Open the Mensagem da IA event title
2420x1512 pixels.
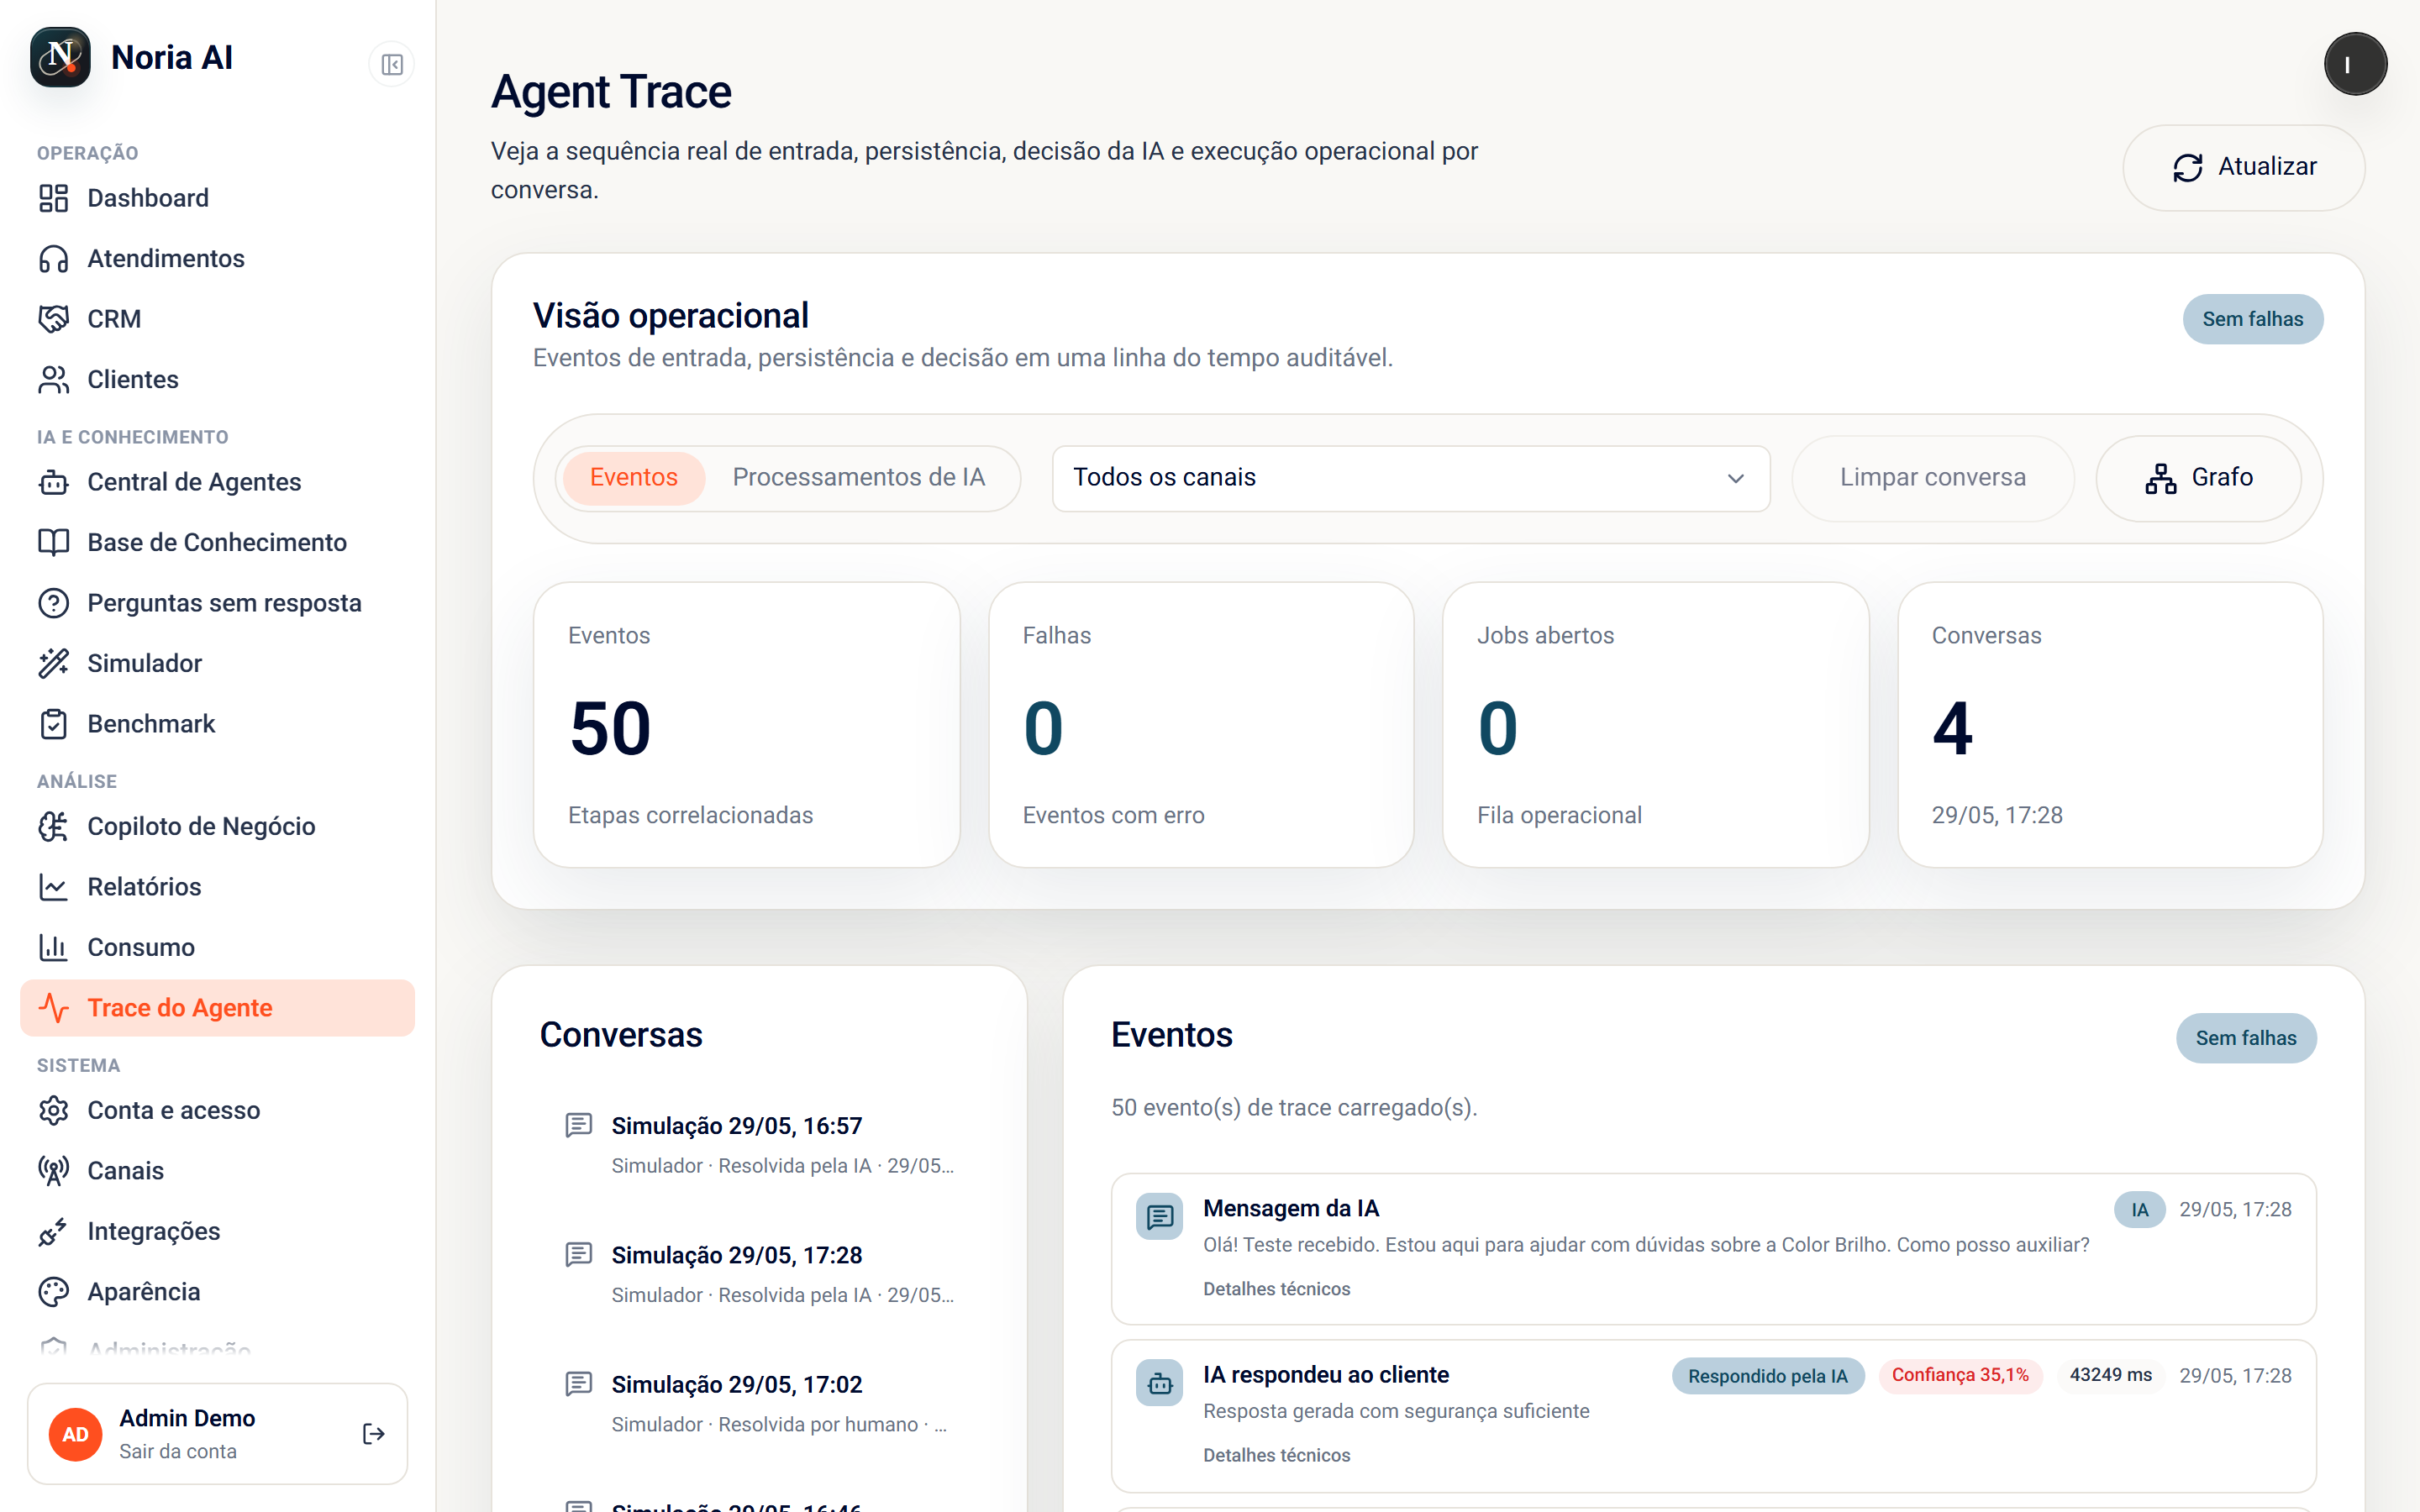[1291, 1208]
